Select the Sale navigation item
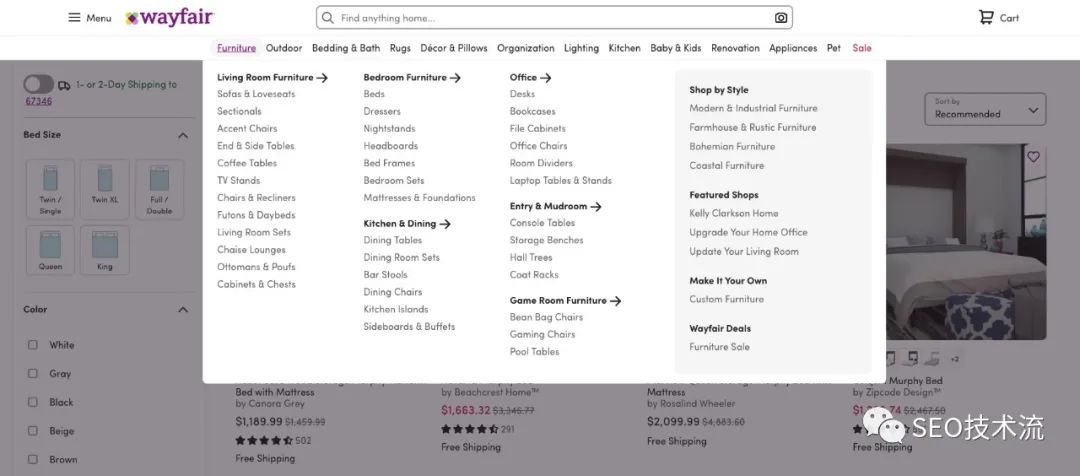 pyautogui.click(x=861, y=48)
